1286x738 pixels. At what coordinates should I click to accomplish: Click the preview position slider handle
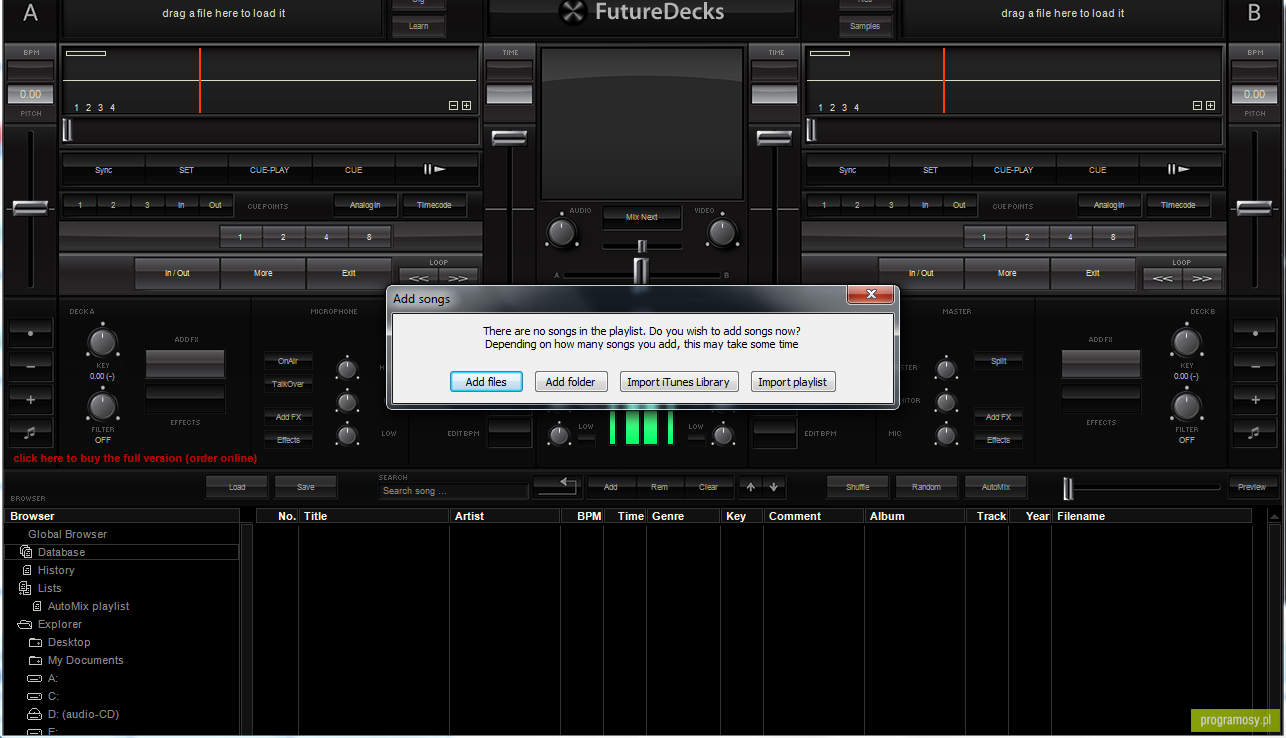1068,488
